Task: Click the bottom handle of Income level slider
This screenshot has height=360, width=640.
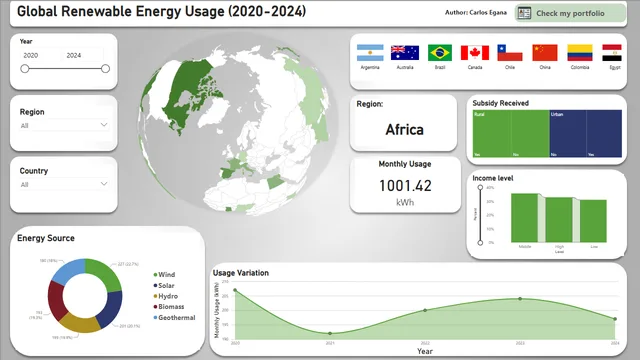Action: click(480, 242)
